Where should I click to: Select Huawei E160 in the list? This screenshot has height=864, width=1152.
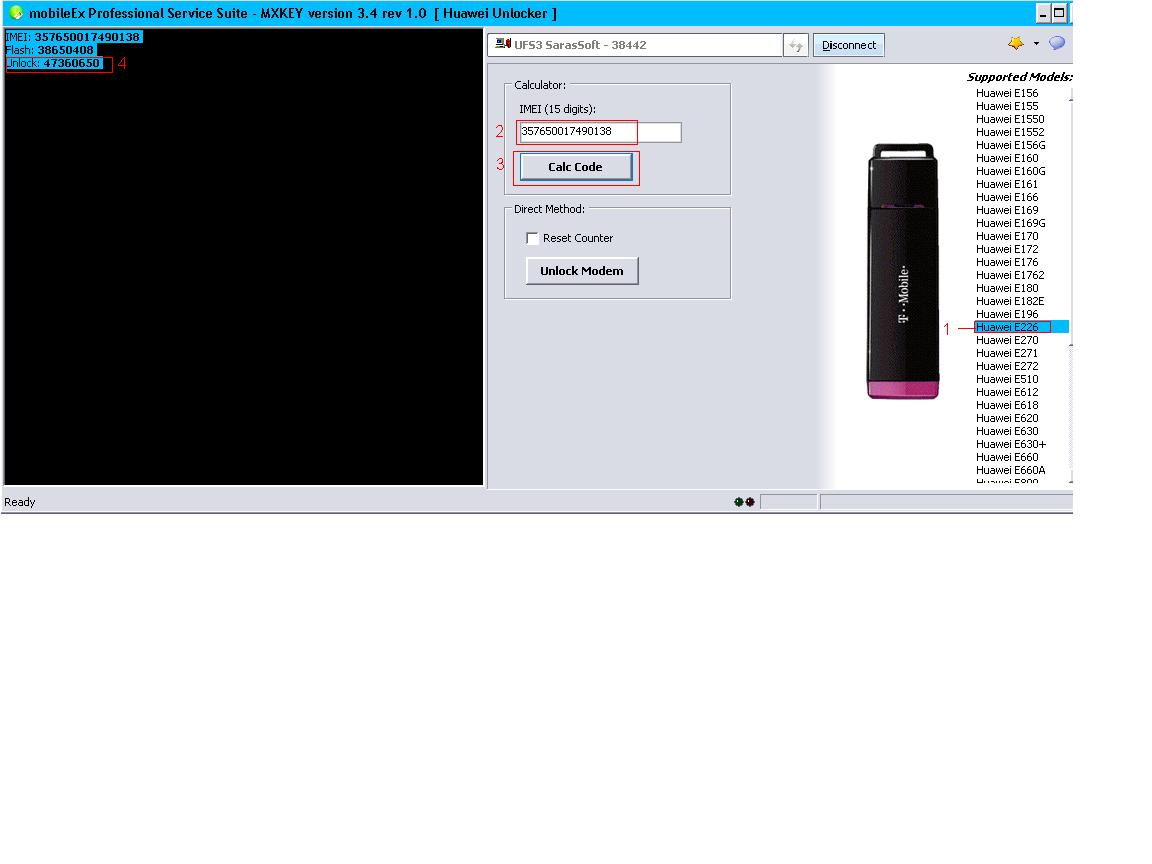point(1007,159)
